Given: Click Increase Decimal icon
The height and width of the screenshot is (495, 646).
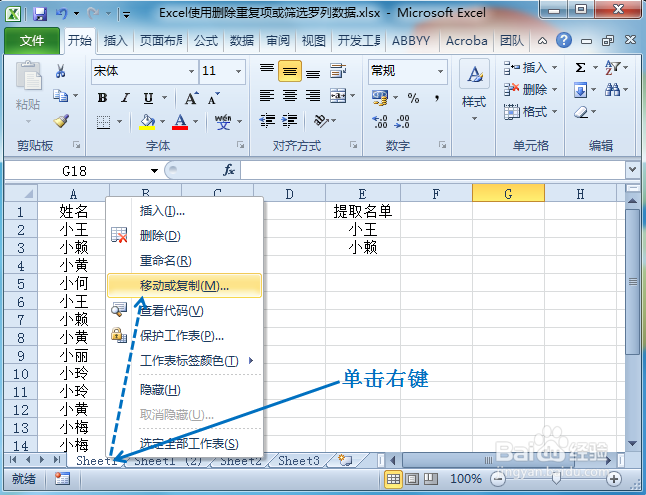Looking at the screenshot, I should tap(379, 122).
